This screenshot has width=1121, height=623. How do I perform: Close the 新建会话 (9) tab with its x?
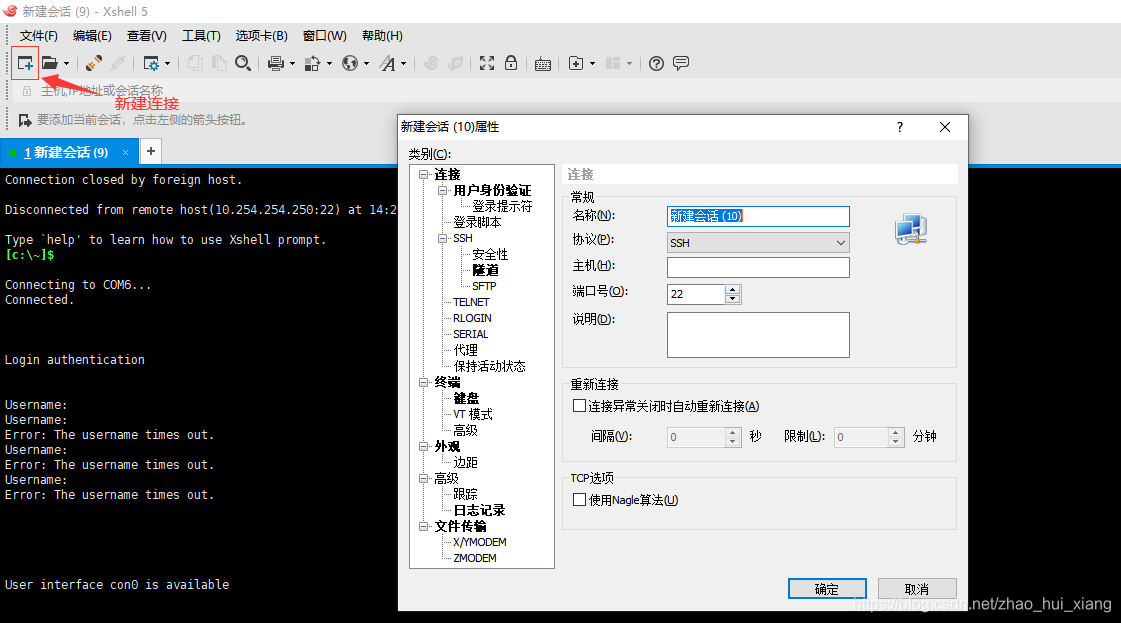point(125,152)
